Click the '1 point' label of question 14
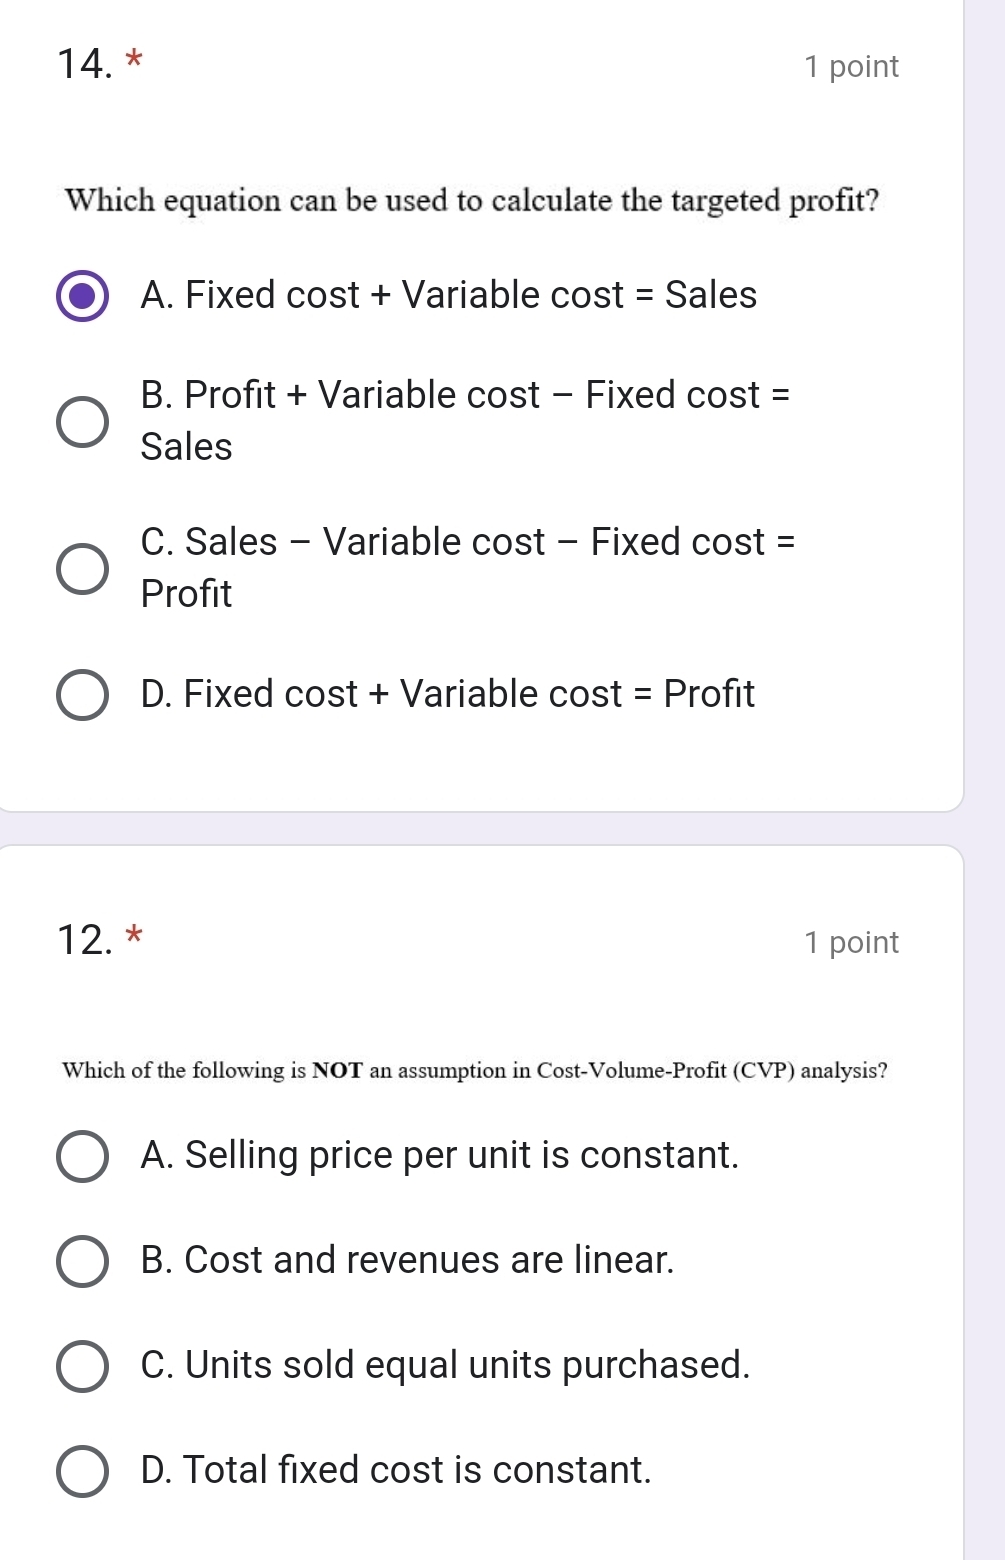 (x=851, y=67)
